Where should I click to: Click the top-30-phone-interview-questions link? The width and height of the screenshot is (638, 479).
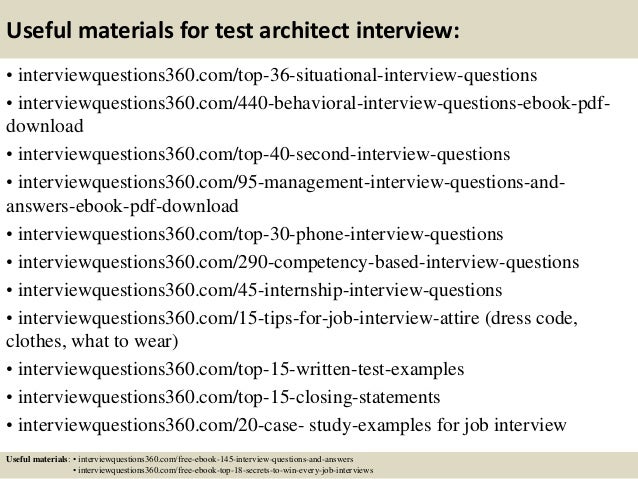tap(260, 235)
